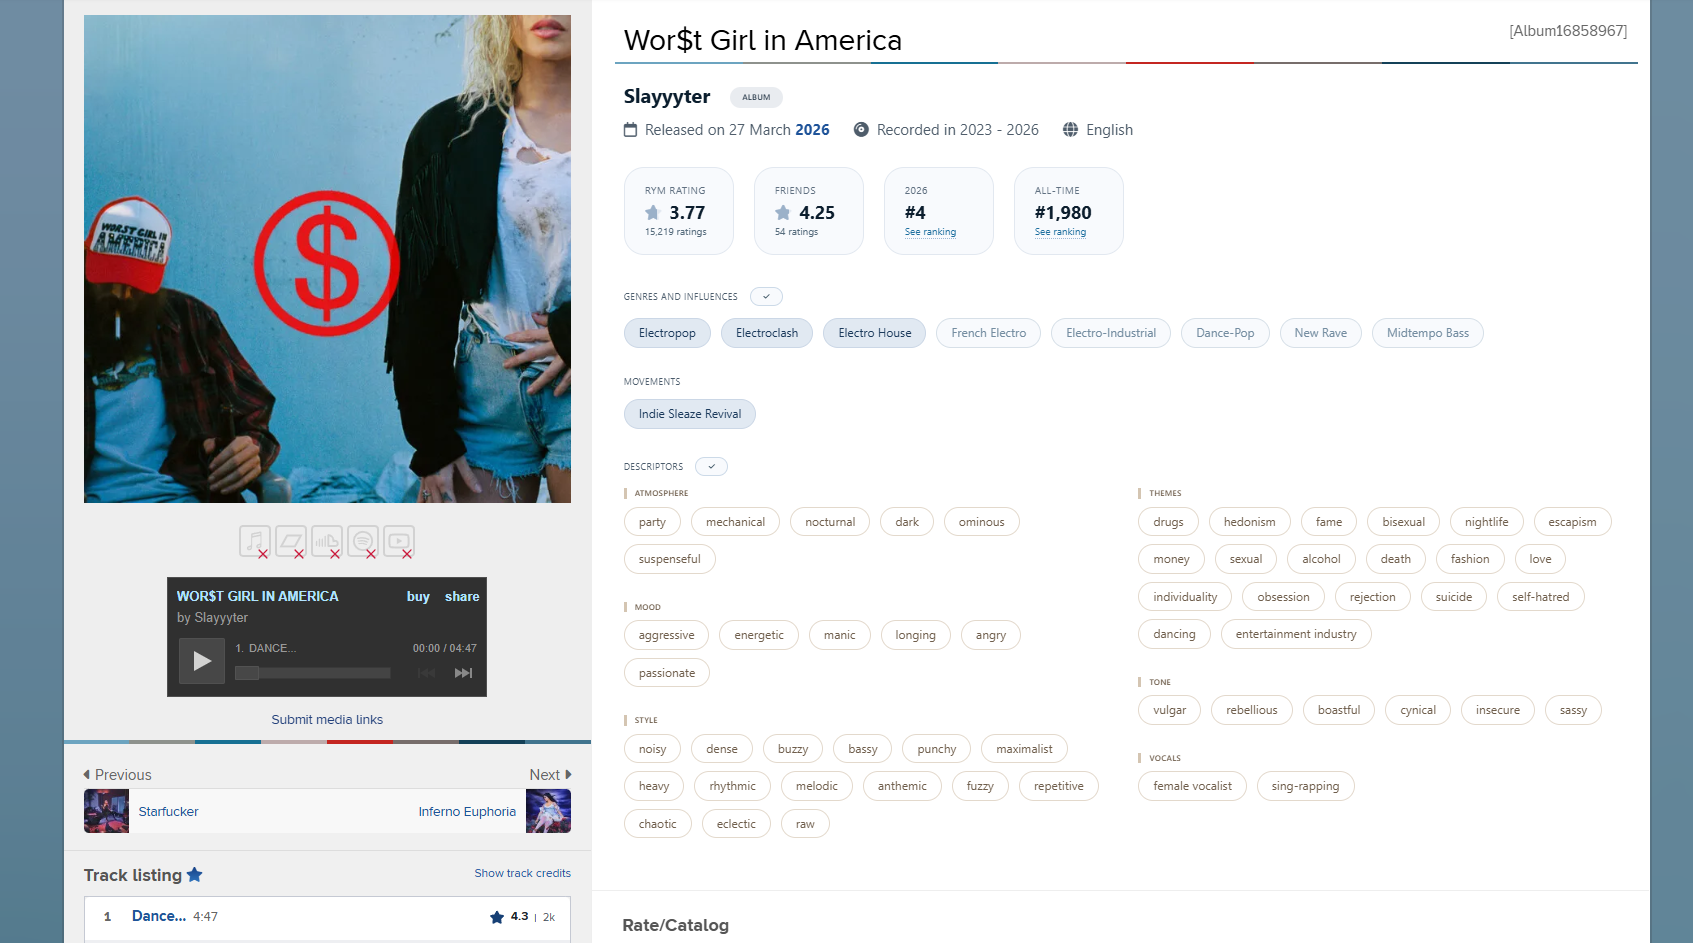Select the Indie Sleaze Revival movement
This screenshot has width=1693, height=943.
tap(690, 414)
